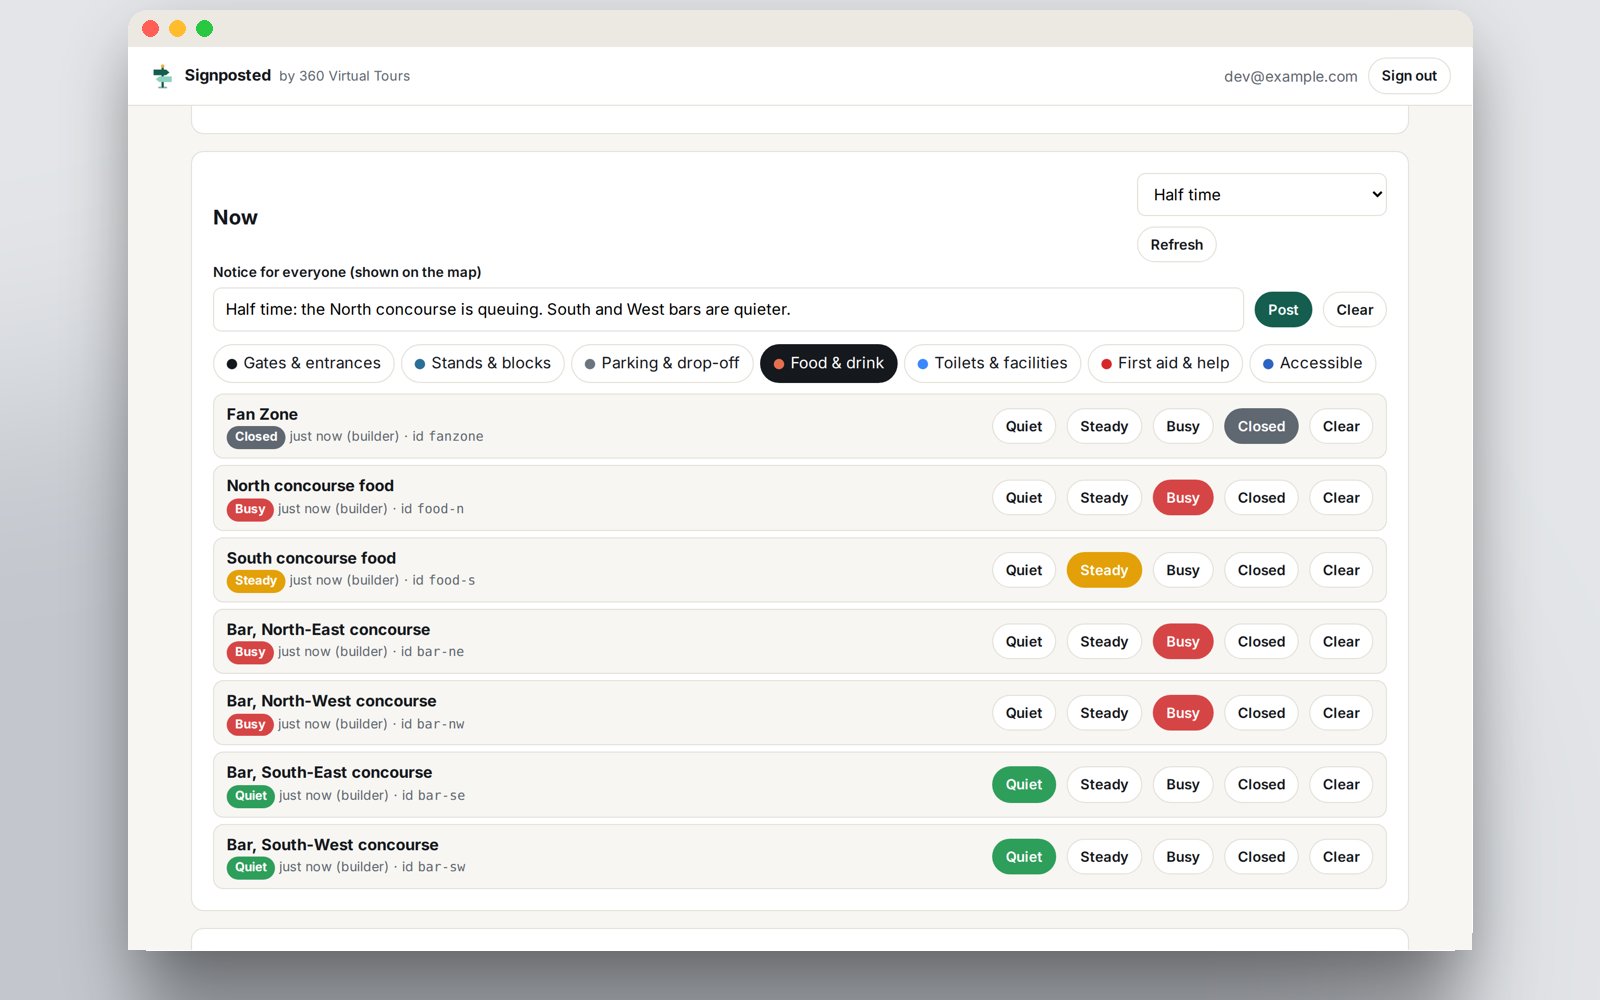Clear Bar, South-West concourse status

[x=1341, y=857]
